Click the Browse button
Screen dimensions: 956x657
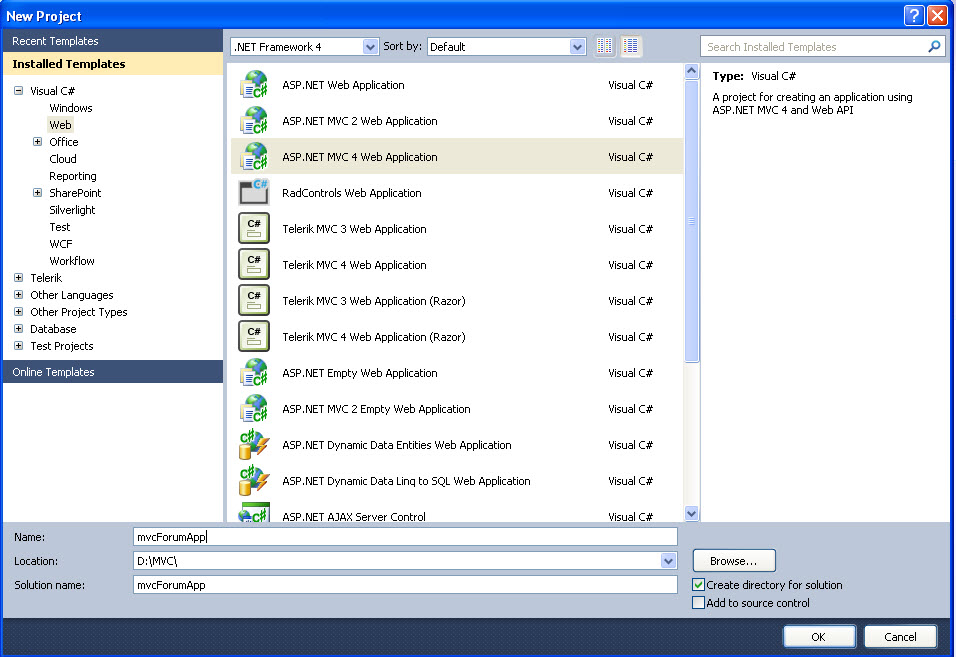(x=733, y=560)
